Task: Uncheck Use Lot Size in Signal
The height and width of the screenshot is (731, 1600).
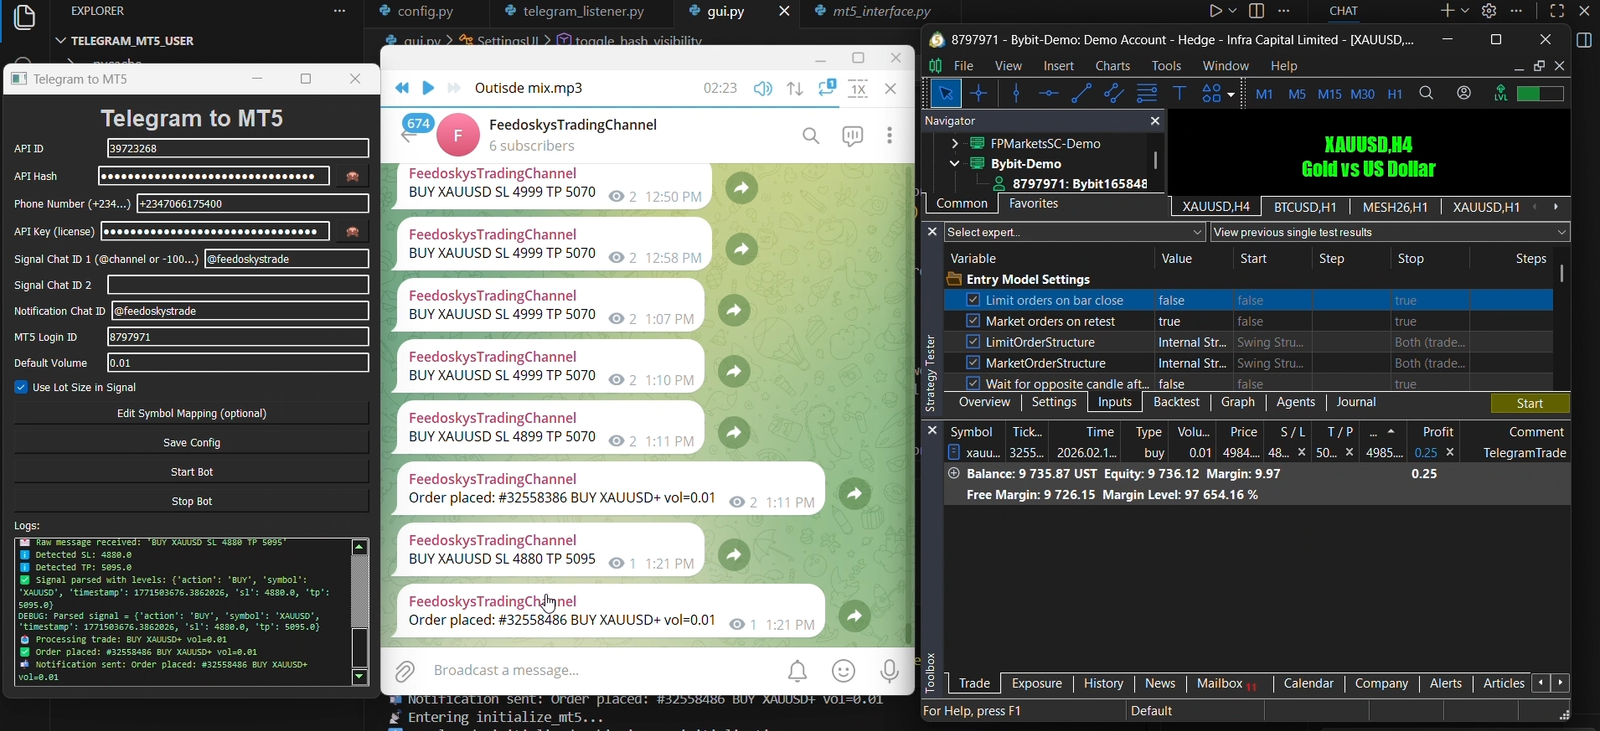Action: pyautogui.click(x=21, y=387)
